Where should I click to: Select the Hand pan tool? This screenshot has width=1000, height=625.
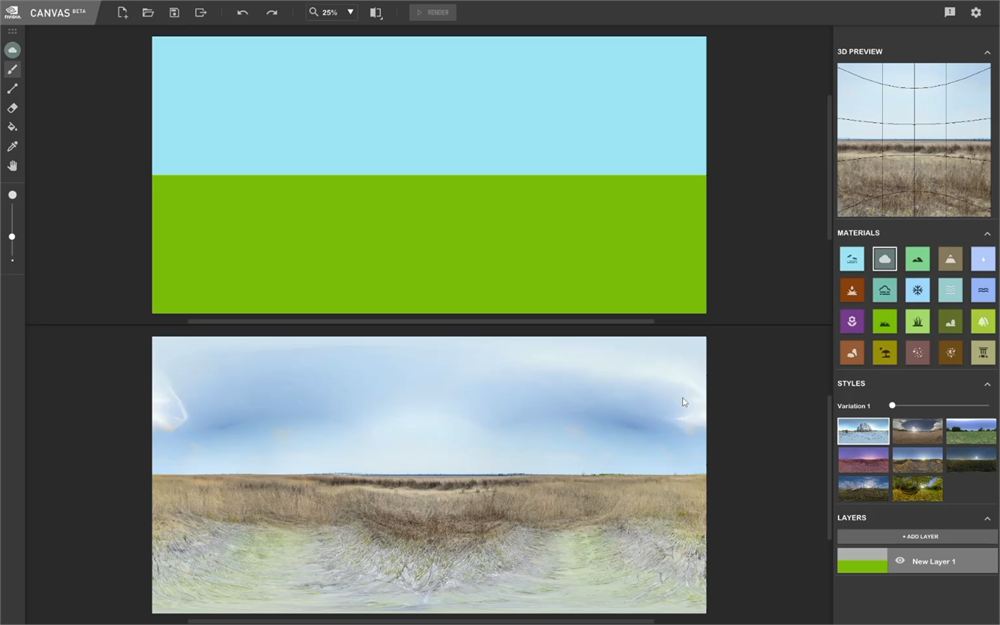[12, 166]
